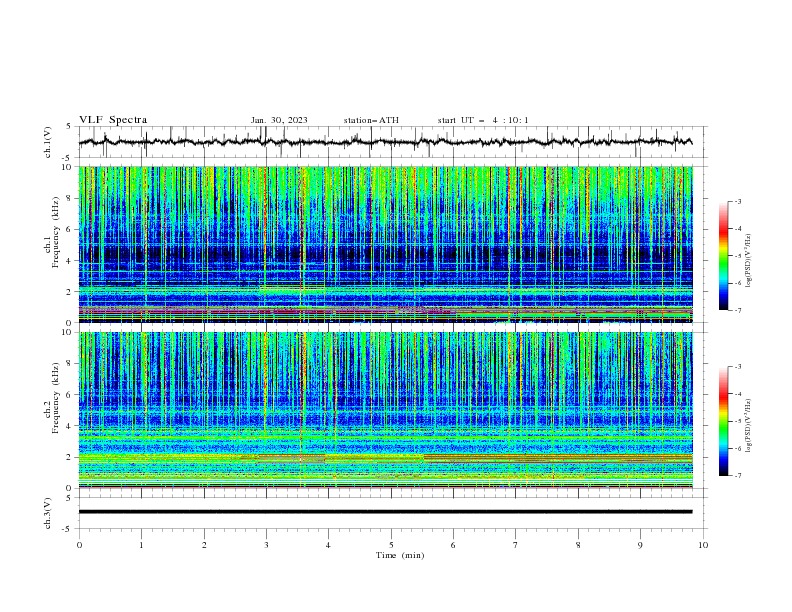Image resolution: width=792 pixels, height=612 pixels.
Task: Click the "ch.3(V)" axis label
Action: 48,513
